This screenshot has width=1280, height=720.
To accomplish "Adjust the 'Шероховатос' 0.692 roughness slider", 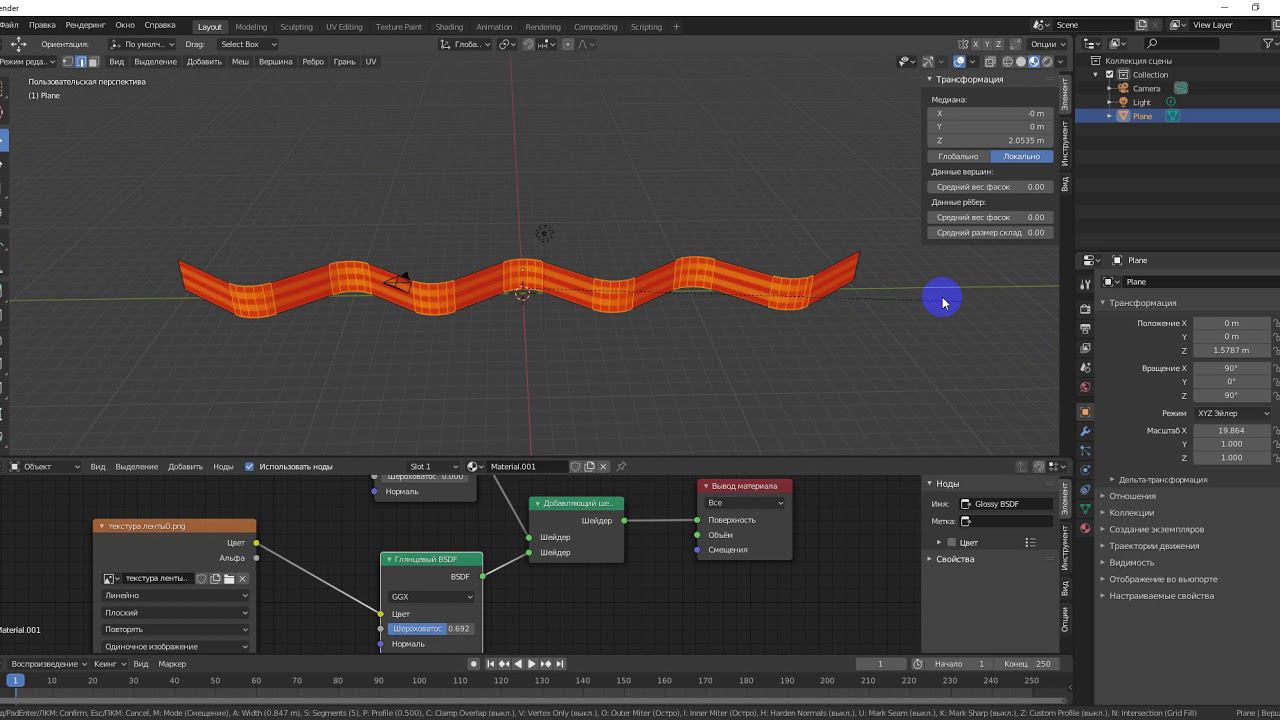I will [x=431, y=629].
